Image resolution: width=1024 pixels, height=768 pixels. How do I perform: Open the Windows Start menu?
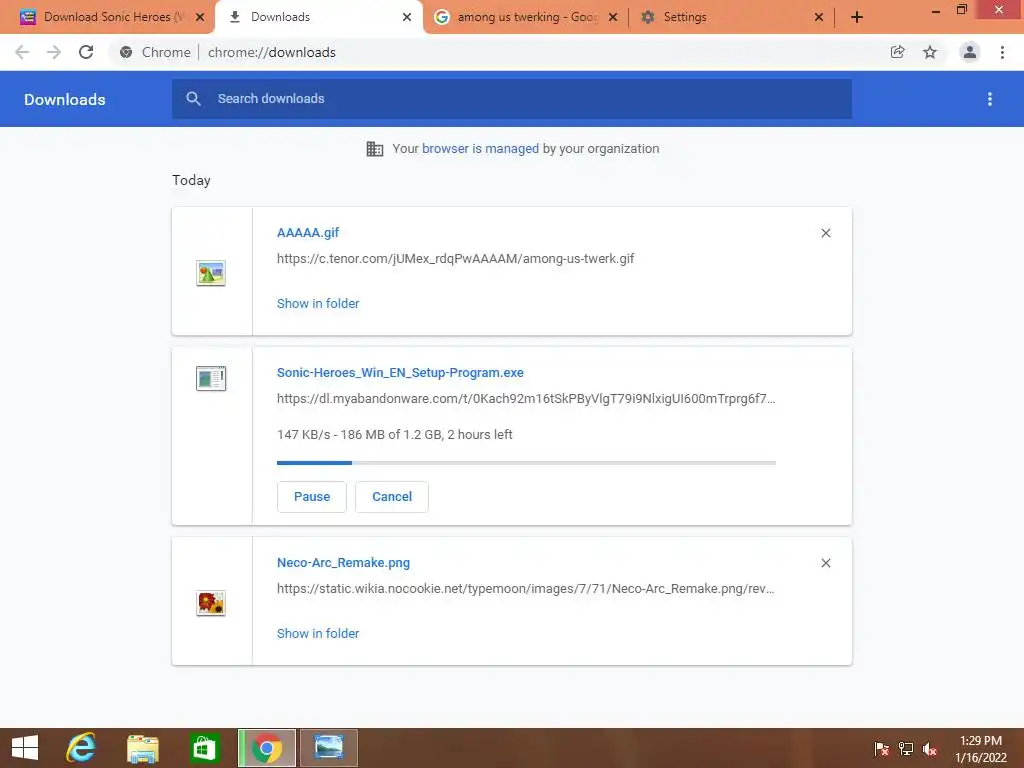click(x=25, y=748)
